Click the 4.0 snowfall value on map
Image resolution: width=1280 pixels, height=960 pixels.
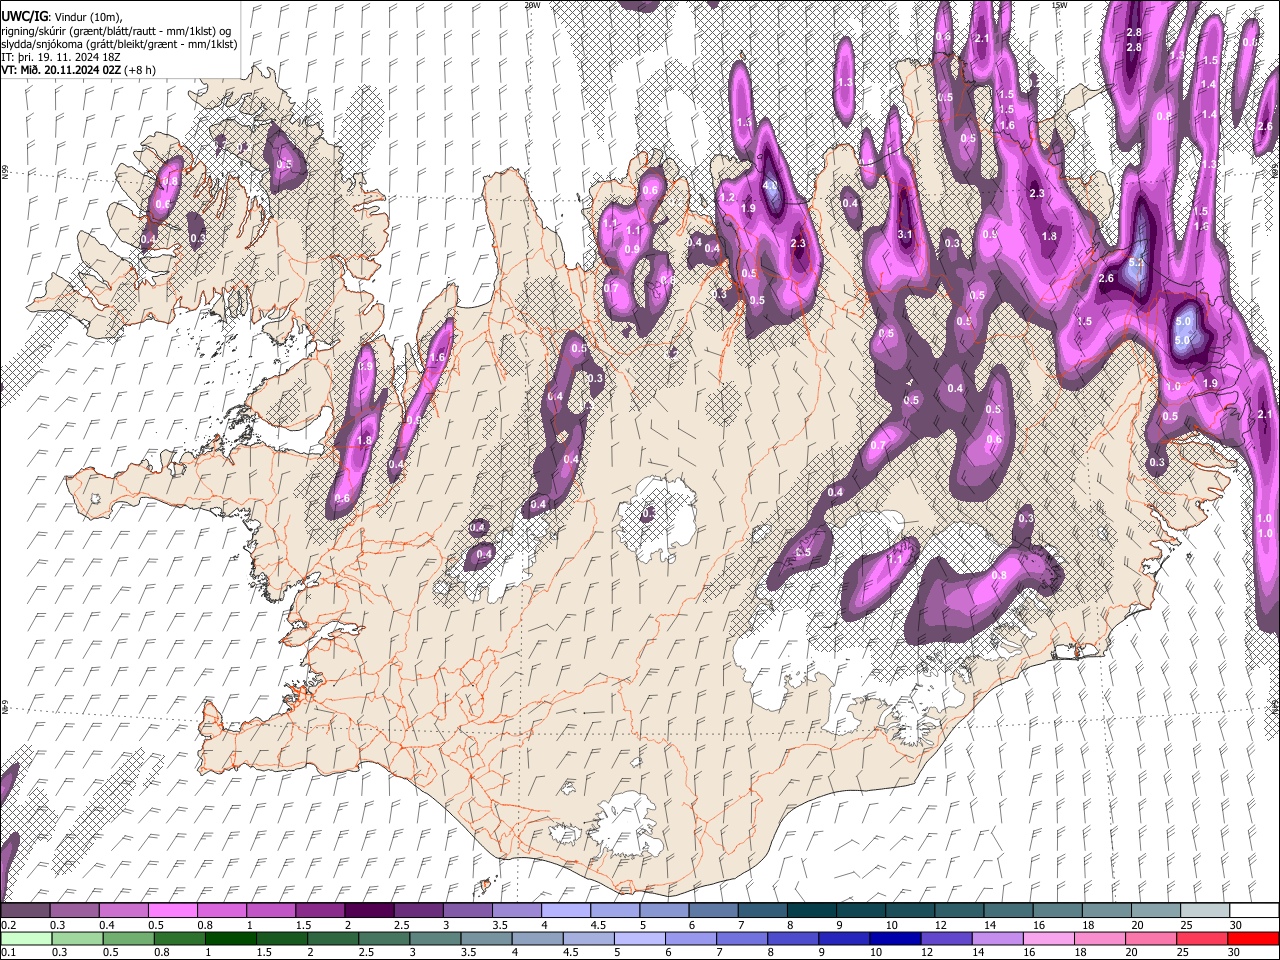click(770, 185)
